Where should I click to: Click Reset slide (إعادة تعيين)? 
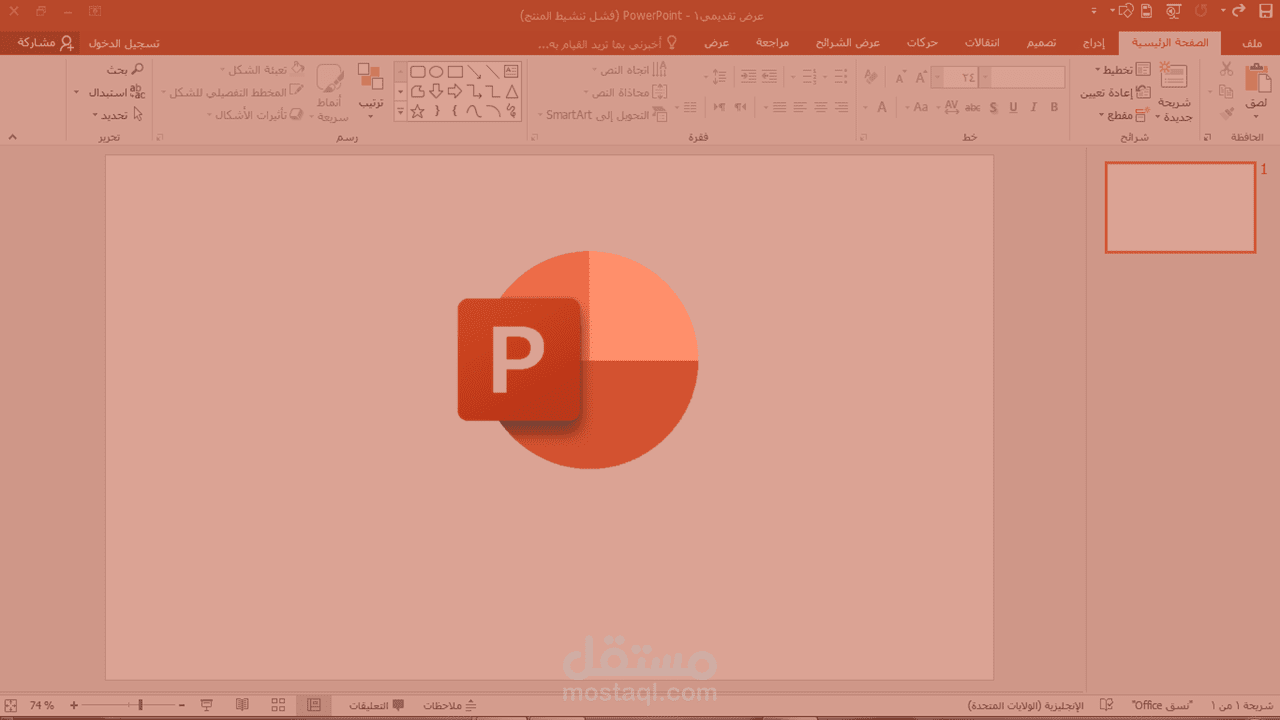click(x=1114, y=93)
